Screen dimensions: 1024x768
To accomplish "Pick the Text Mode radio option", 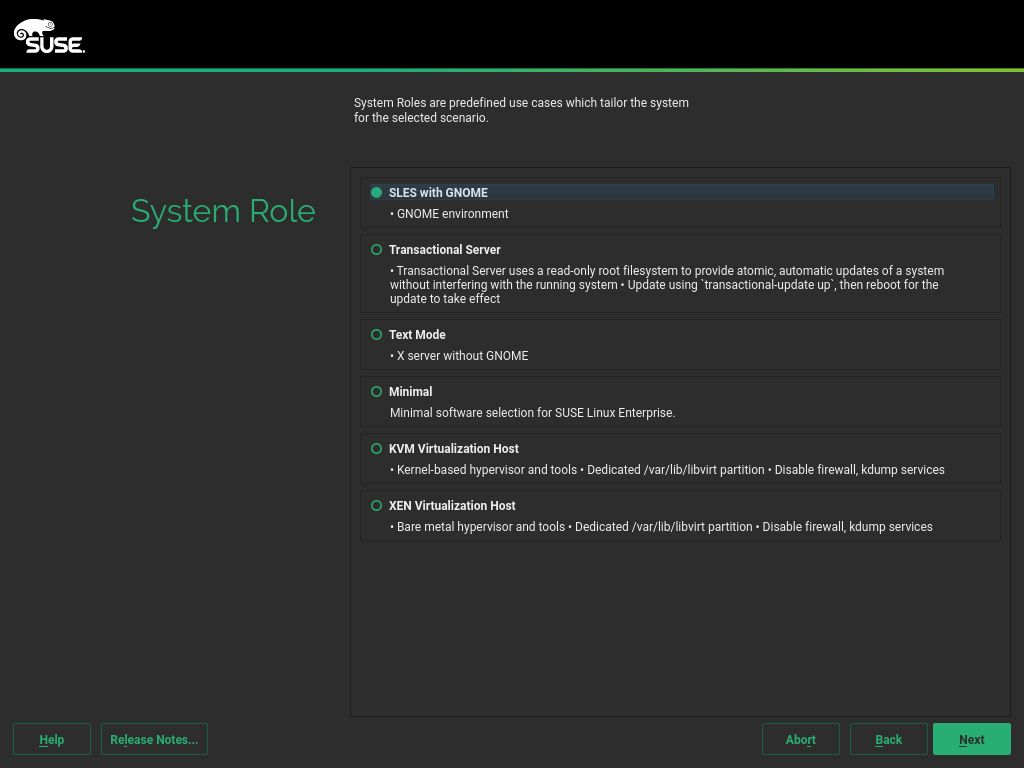I will tap(376, 334).
